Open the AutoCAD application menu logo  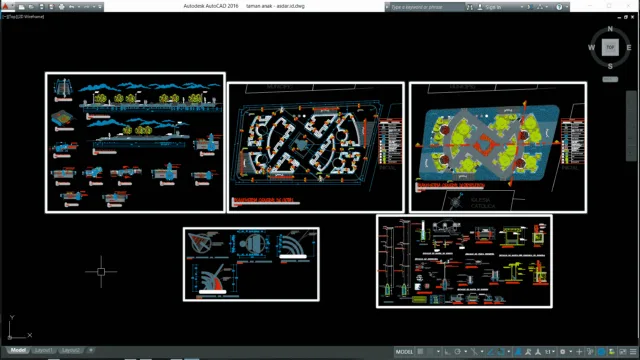pyautogui.click(x=6, y=6)
